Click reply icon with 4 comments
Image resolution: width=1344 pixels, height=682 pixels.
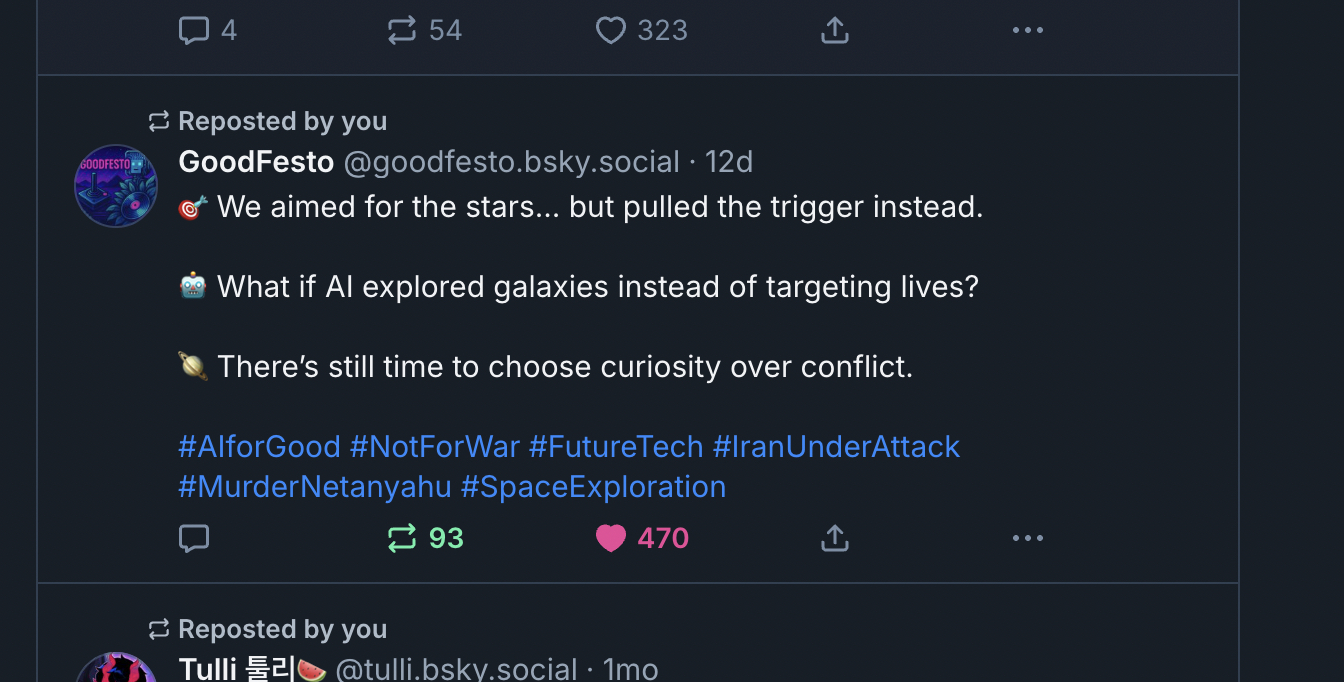(x=193, y=30)
